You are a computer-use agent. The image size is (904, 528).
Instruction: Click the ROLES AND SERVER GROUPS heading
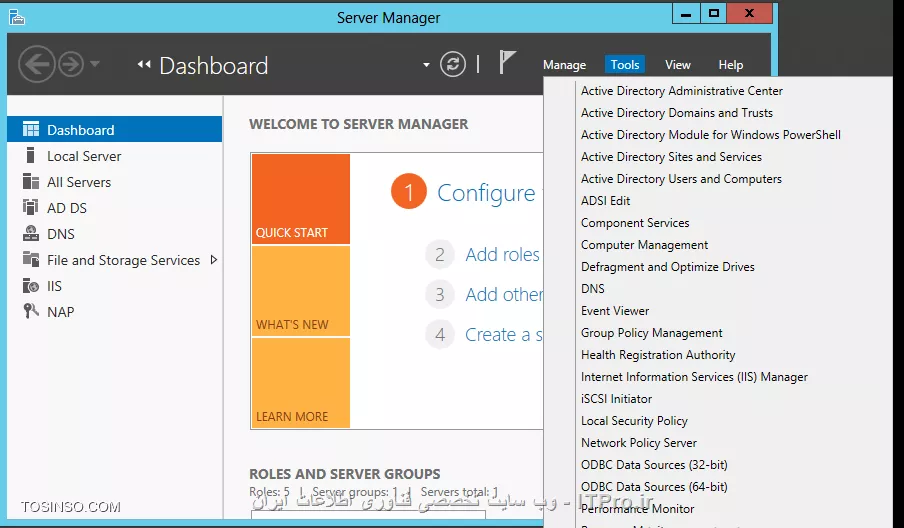(x=345, y=474)
